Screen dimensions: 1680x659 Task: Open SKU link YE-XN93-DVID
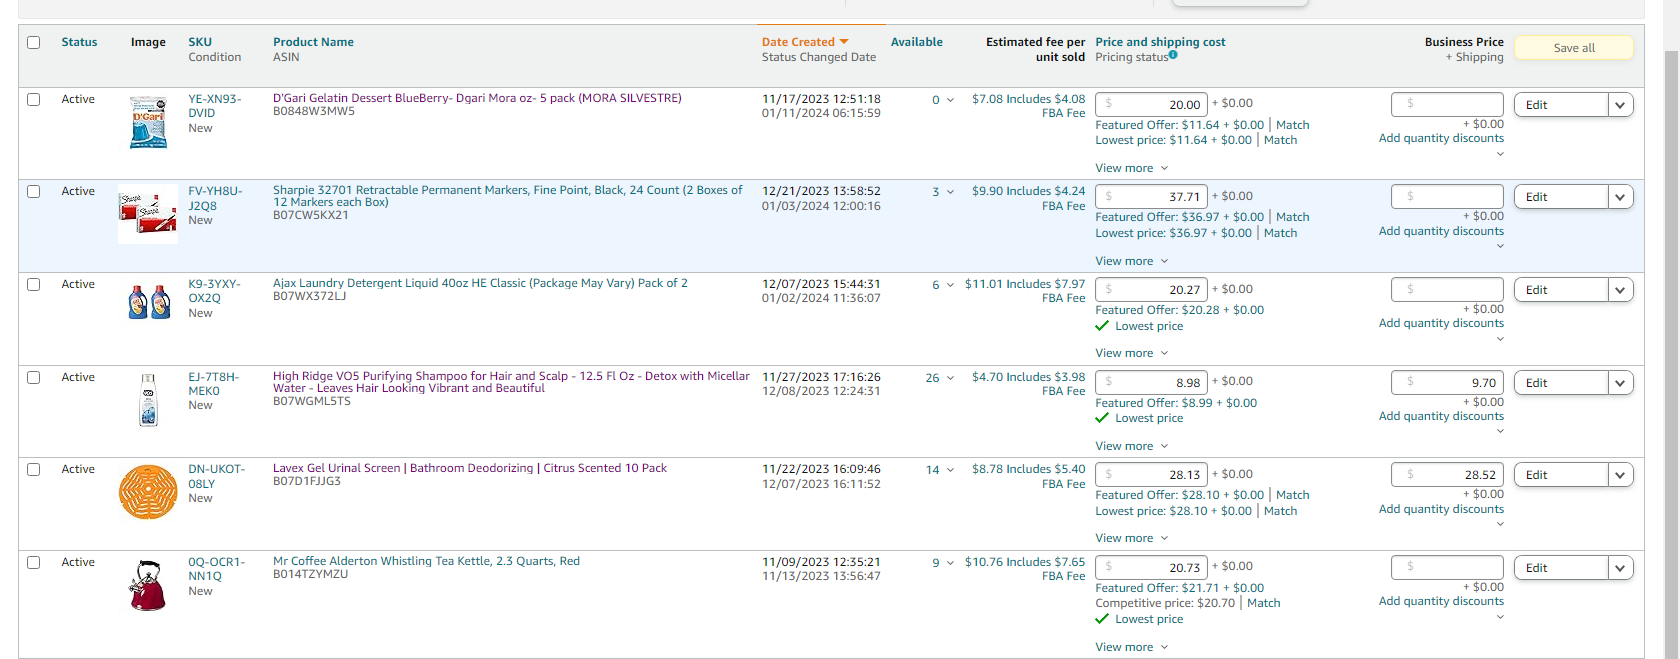215,106
